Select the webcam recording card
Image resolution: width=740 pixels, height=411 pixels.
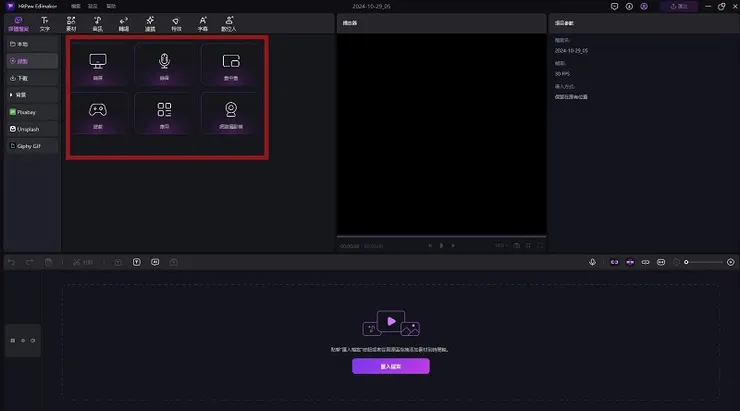coord(231,114)
